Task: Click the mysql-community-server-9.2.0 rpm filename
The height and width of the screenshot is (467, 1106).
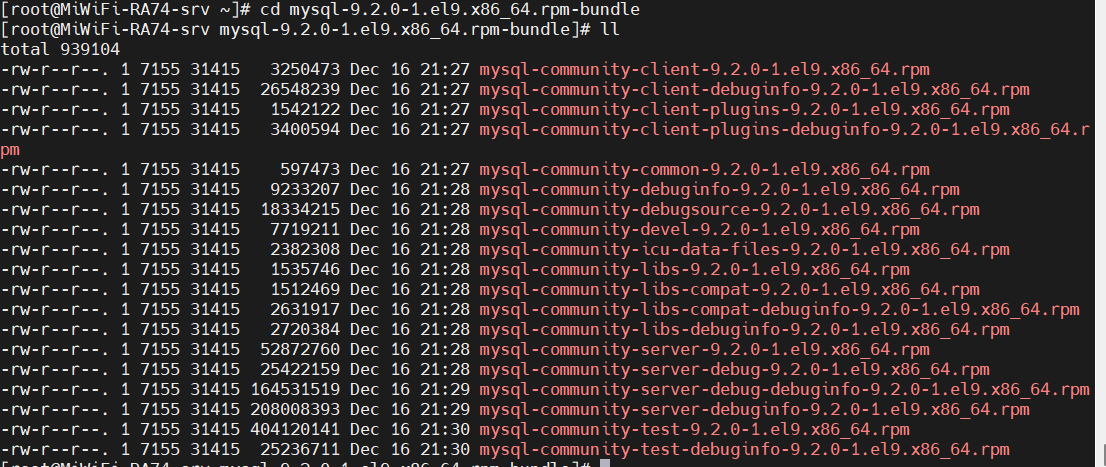Action: coord(704,350)
